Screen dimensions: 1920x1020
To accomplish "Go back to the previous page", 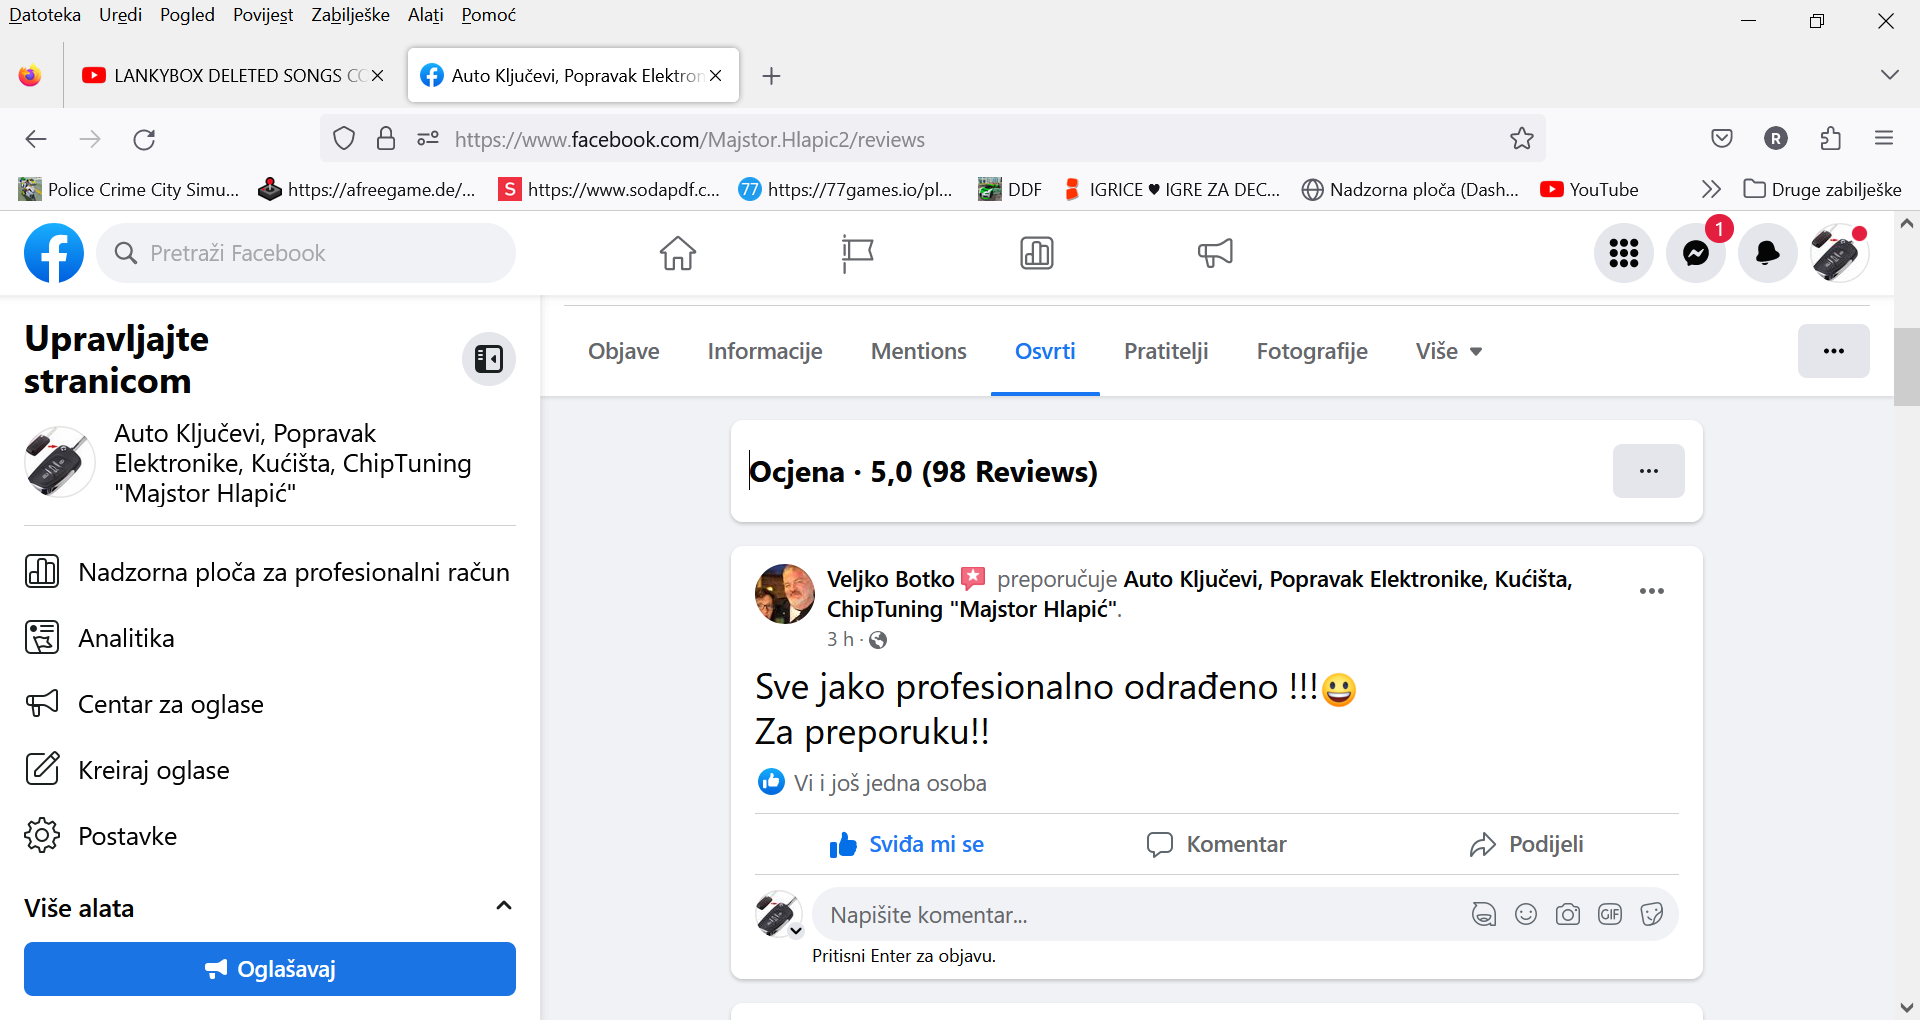I will [36, 139].
